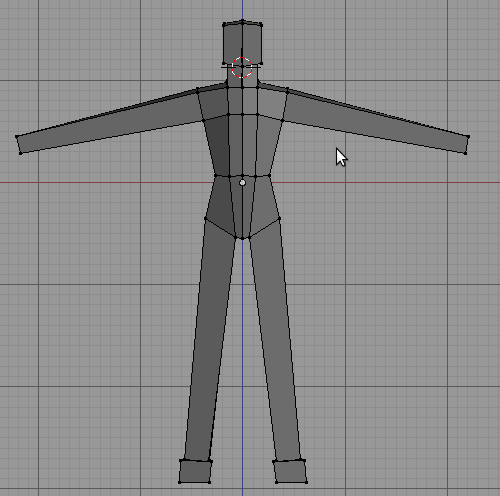
Task: Pick the bottom-right vertex of the right foot
Action: click(x=306, y=482)
